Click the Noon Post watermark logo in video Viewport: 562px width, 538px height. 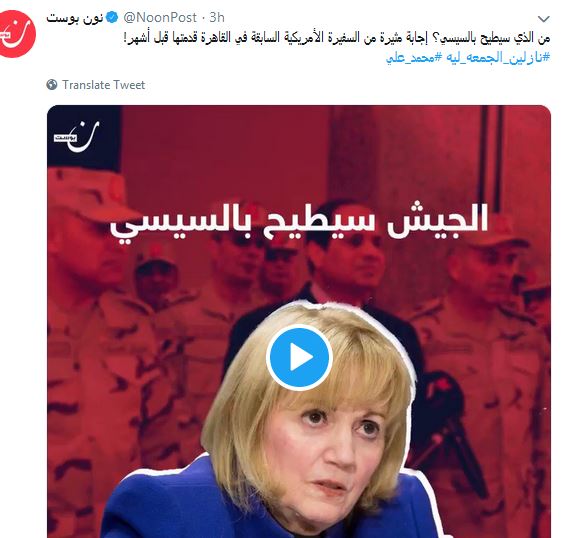(77, 137)
